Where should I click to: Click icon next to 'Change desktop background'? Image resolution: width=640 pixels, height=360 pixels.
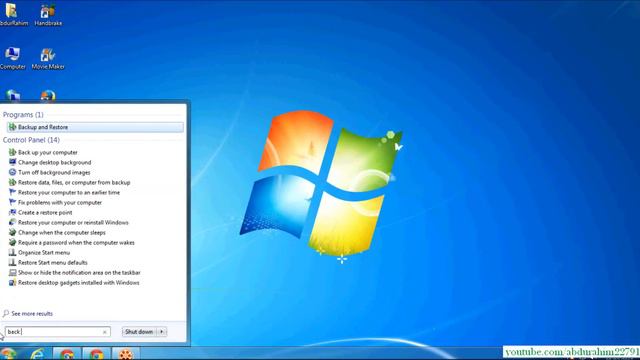click(x=12, y=162)
